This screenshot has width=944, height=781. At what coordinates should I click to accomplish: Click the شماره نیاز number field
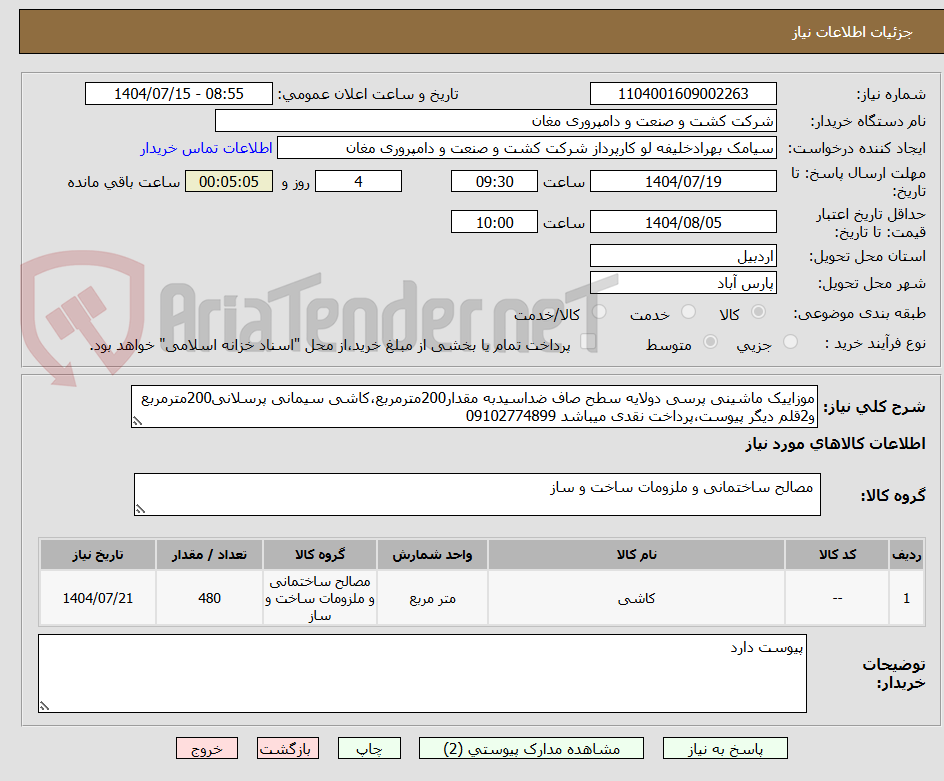coord(683,93)
